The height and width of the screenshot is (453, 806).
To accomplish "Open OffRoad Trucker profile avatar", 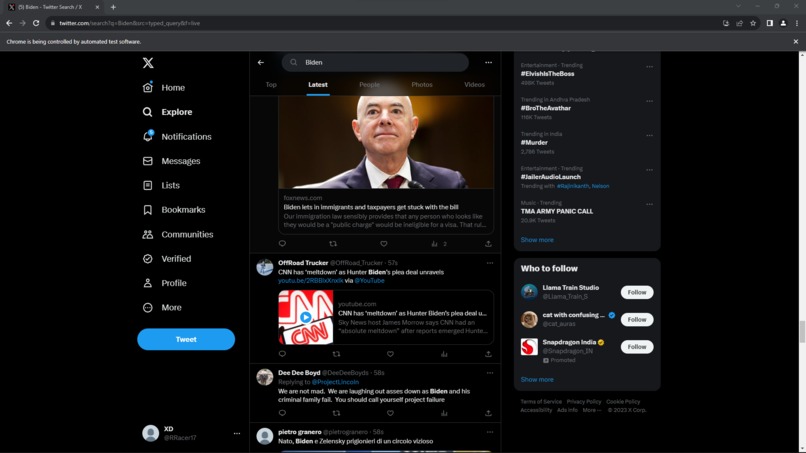I will click(265, 267).
